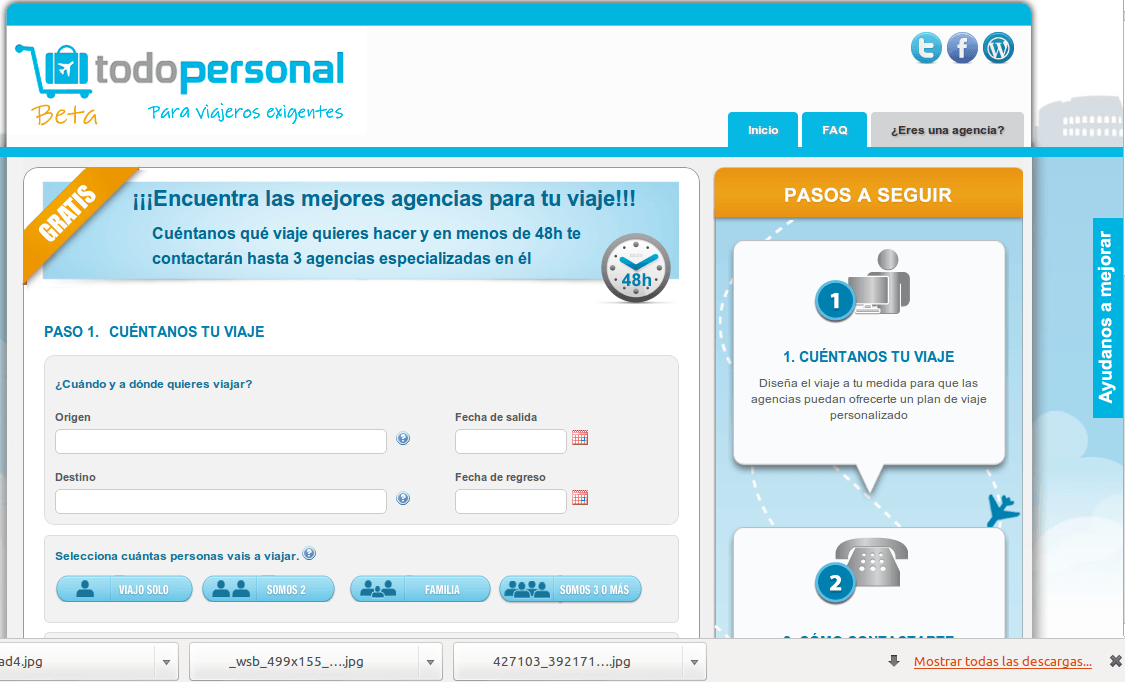
Task: Open the FAQ tab
Action: point(835,130)
